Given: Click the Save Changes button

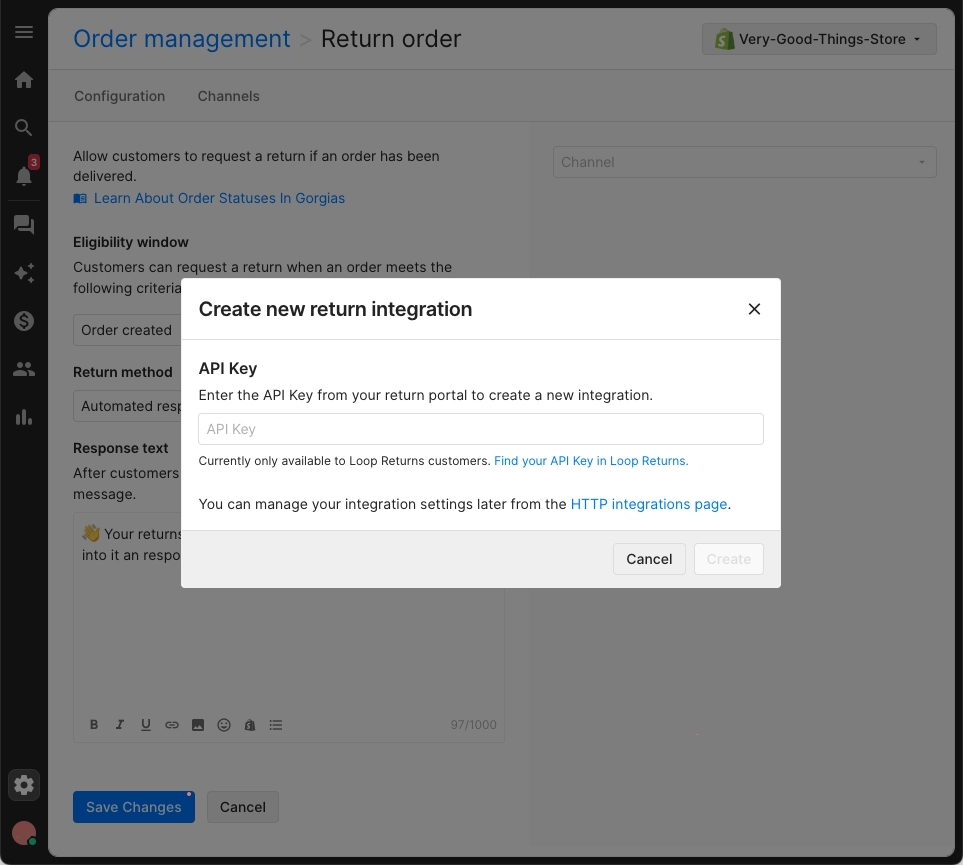Looking at the screenshot, I should click(x=133, y=807).
